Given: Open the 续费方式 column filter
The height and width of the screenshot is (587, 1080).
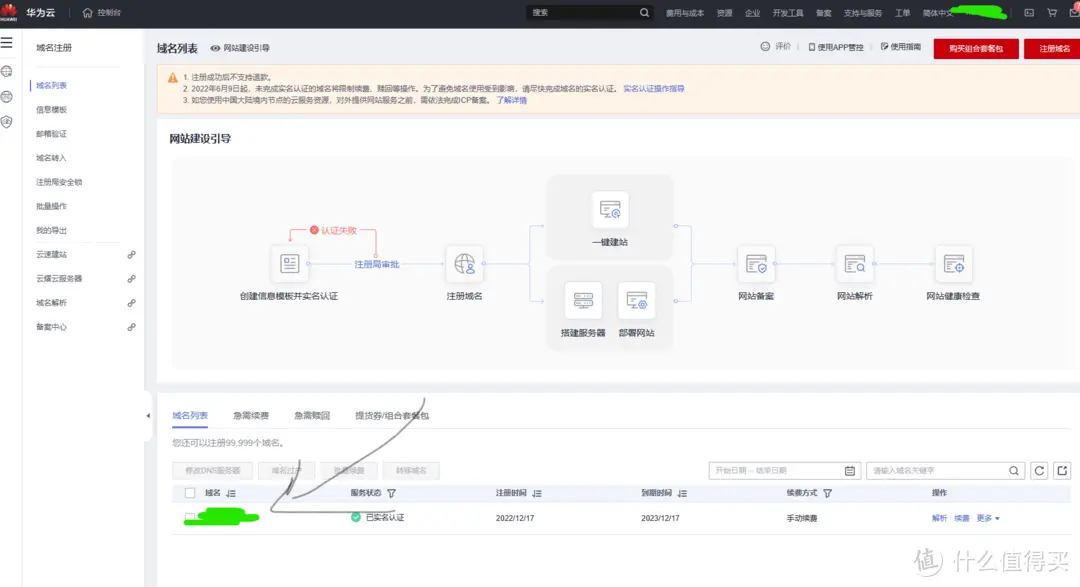Looking at the screenshot, I should [827, 493].
